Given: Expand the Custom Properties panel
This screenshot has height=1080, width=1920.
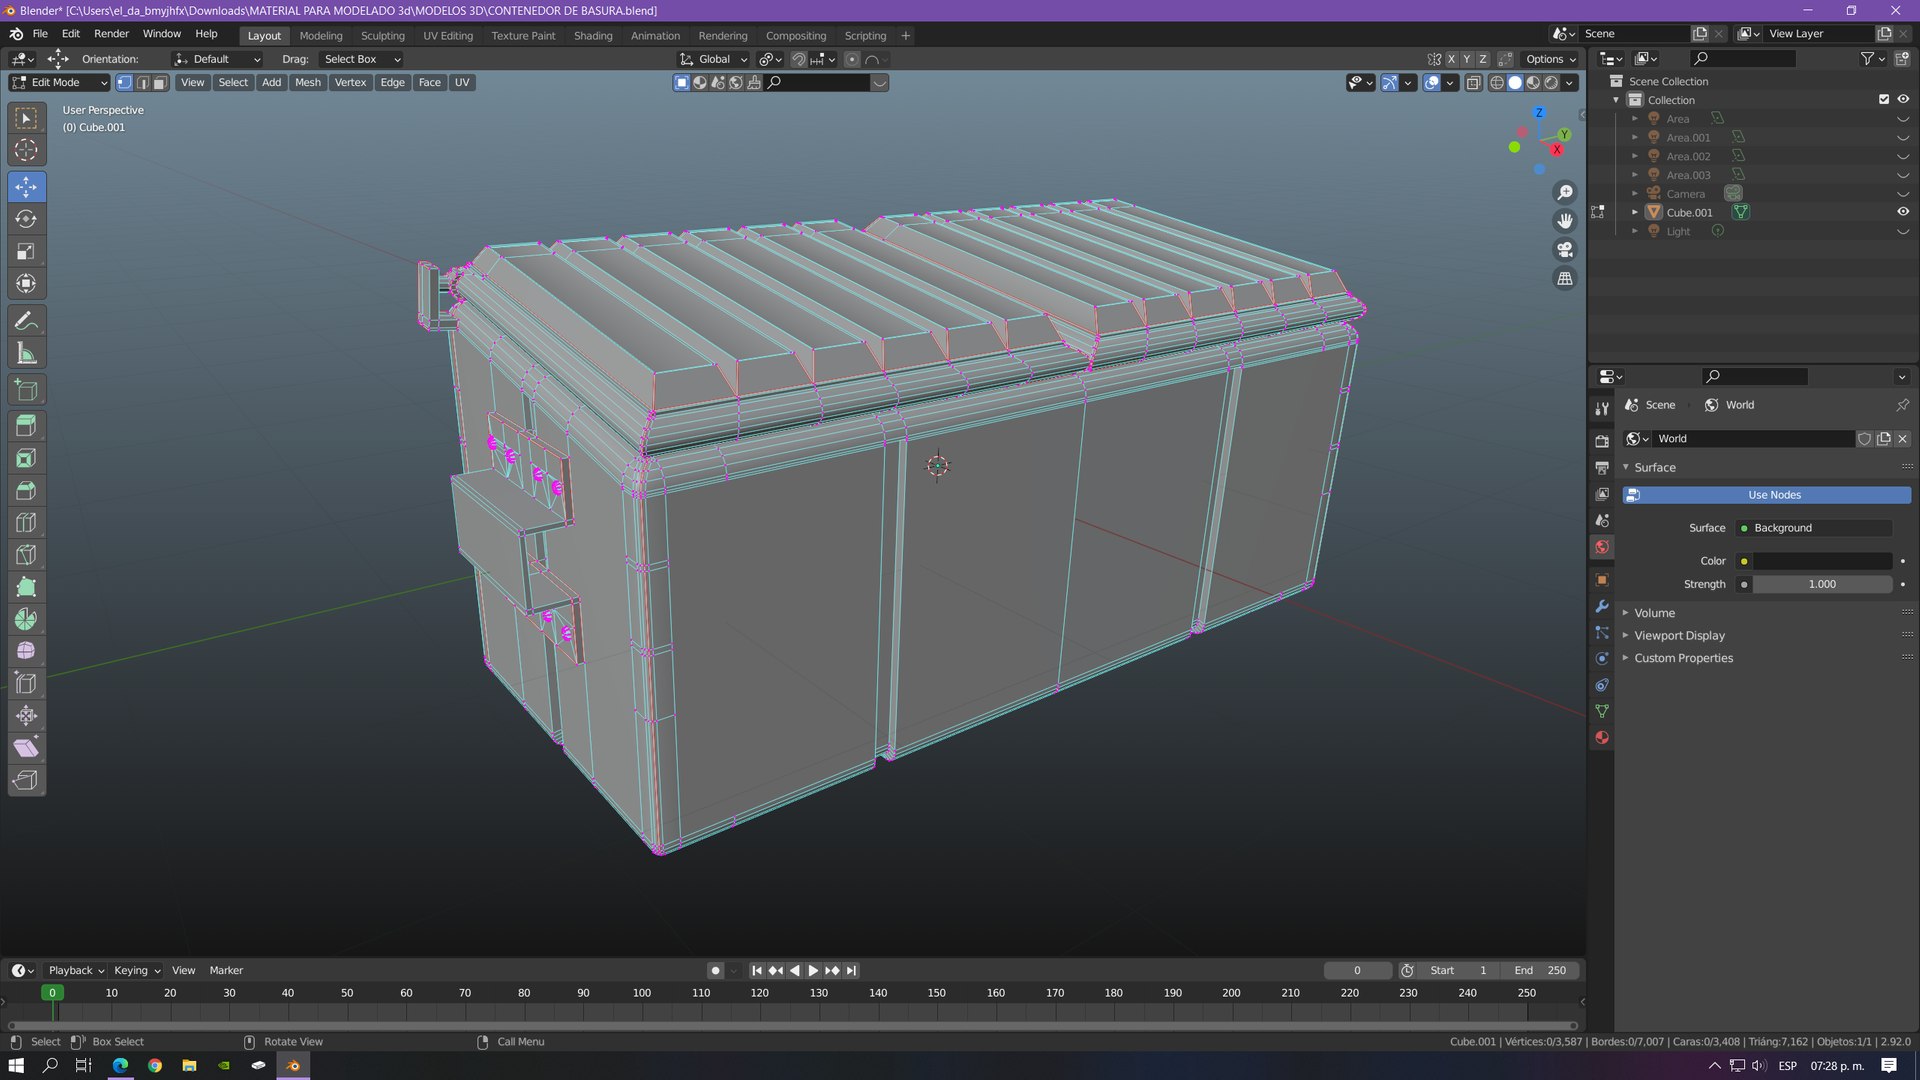Looking at the screenshot, I should coord(1683,658).
